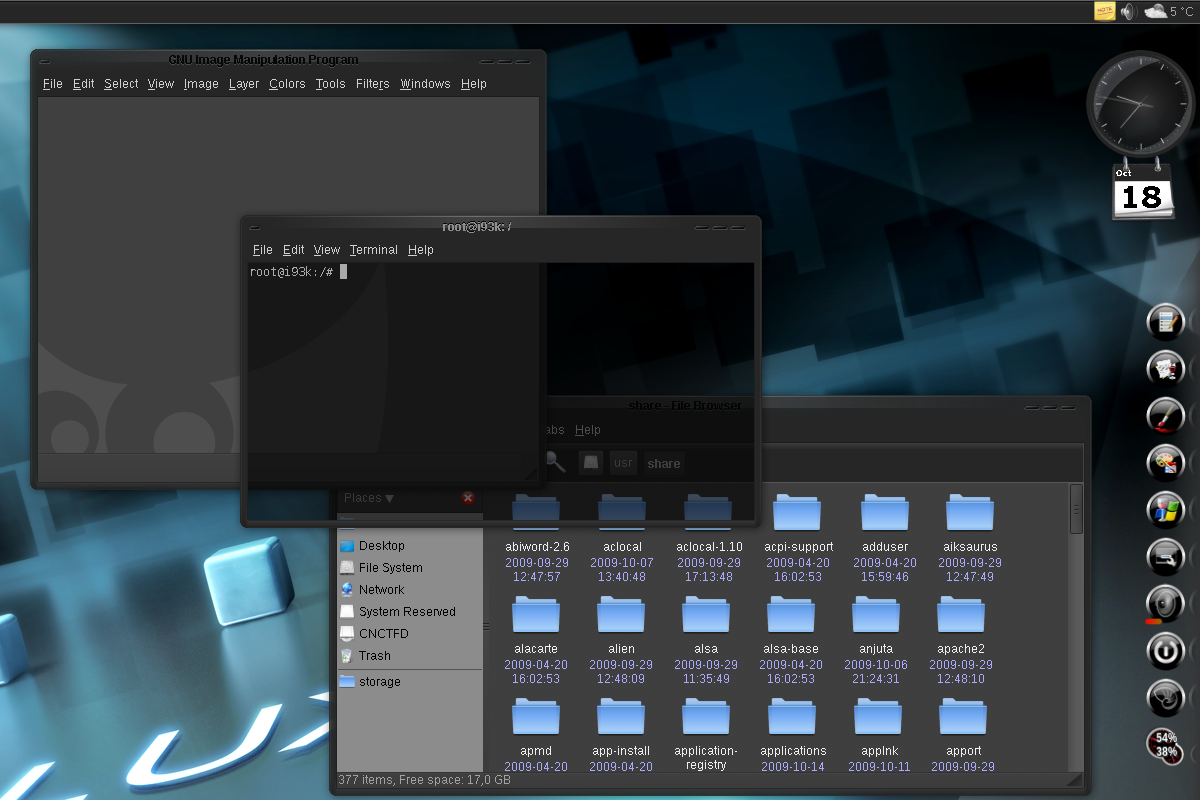Open the Filters menu in GIMP

tap(372, 84)
